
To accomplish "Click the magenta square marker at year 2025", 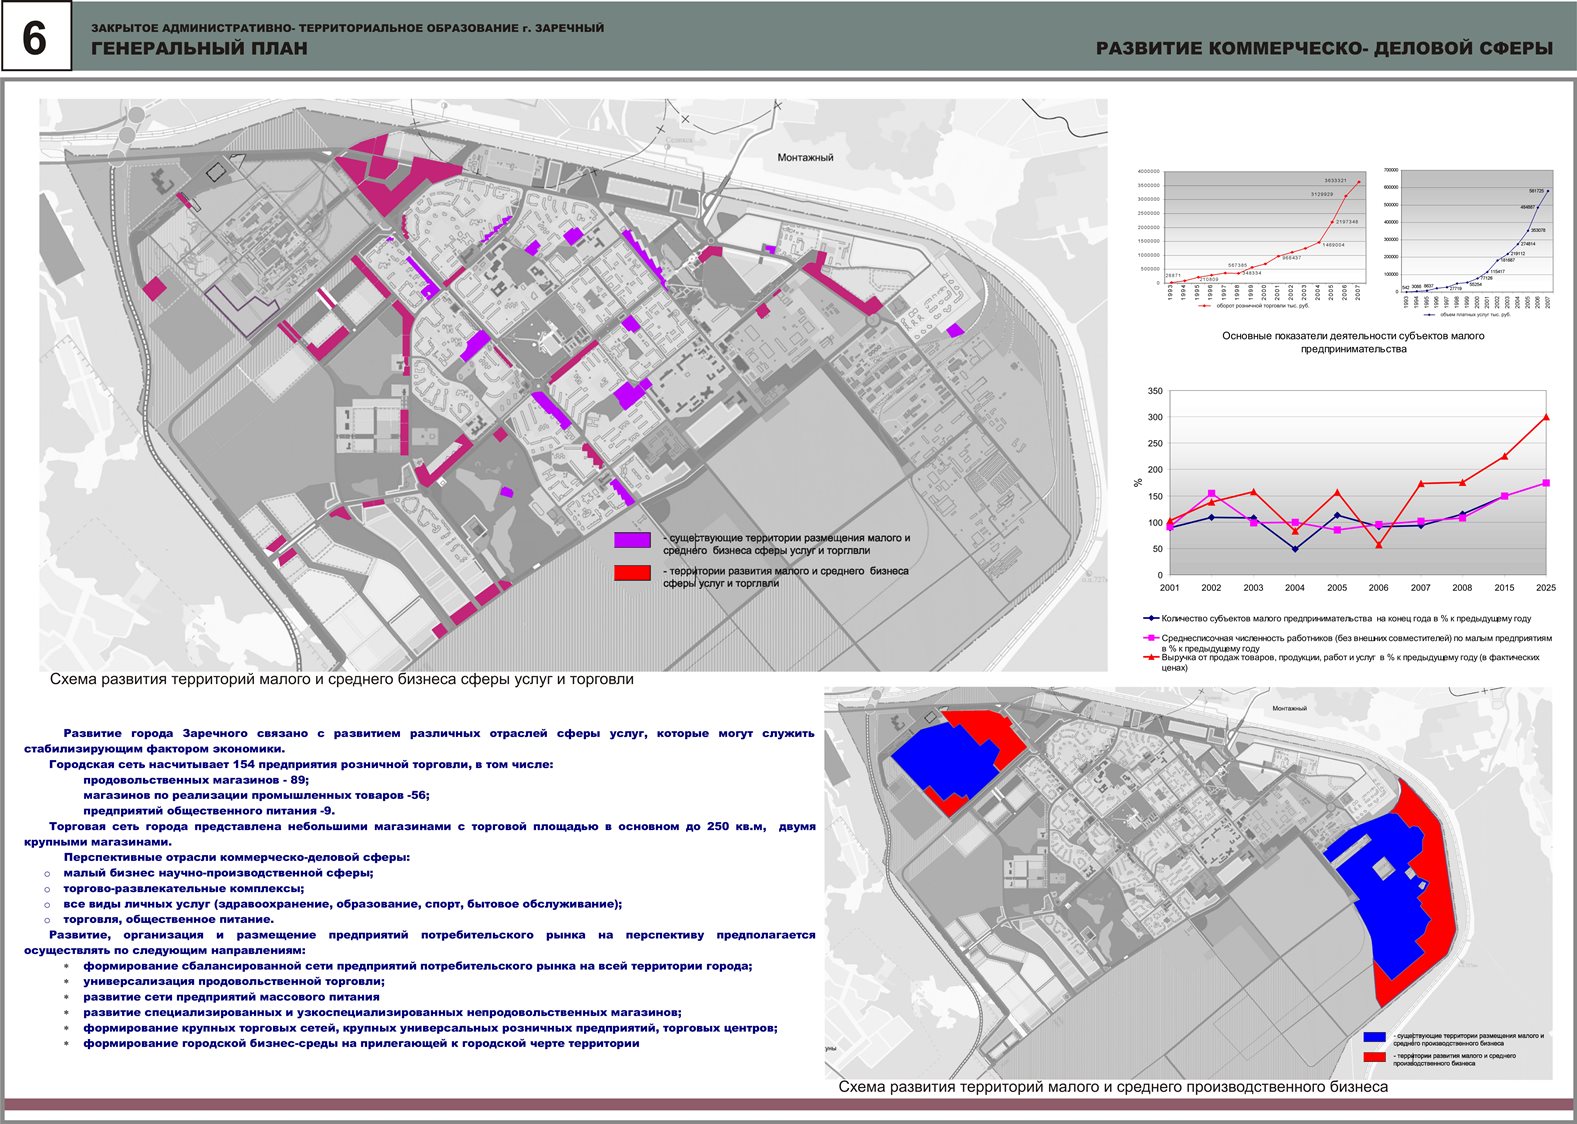I will click(1546, 483).
